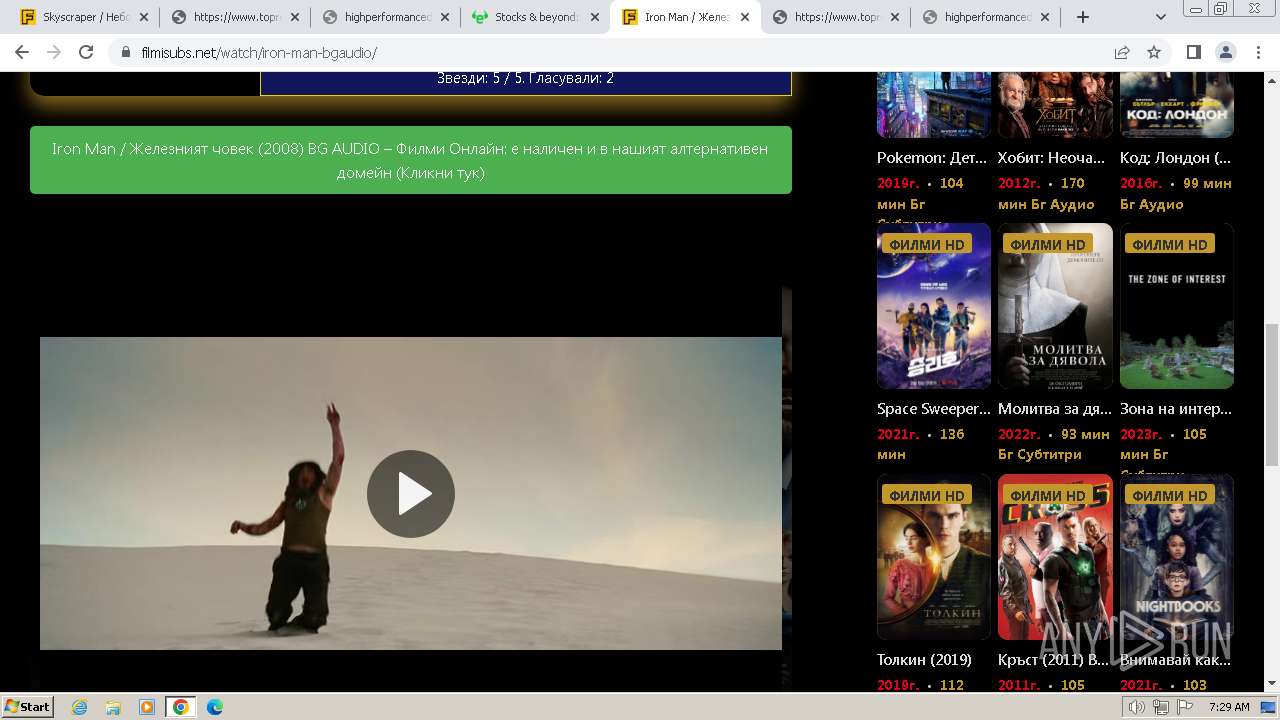Open Microsoft Edge from the taskbar
Image resolution: width=1280 pixels, height=720 pixels.
pos(215,707)
